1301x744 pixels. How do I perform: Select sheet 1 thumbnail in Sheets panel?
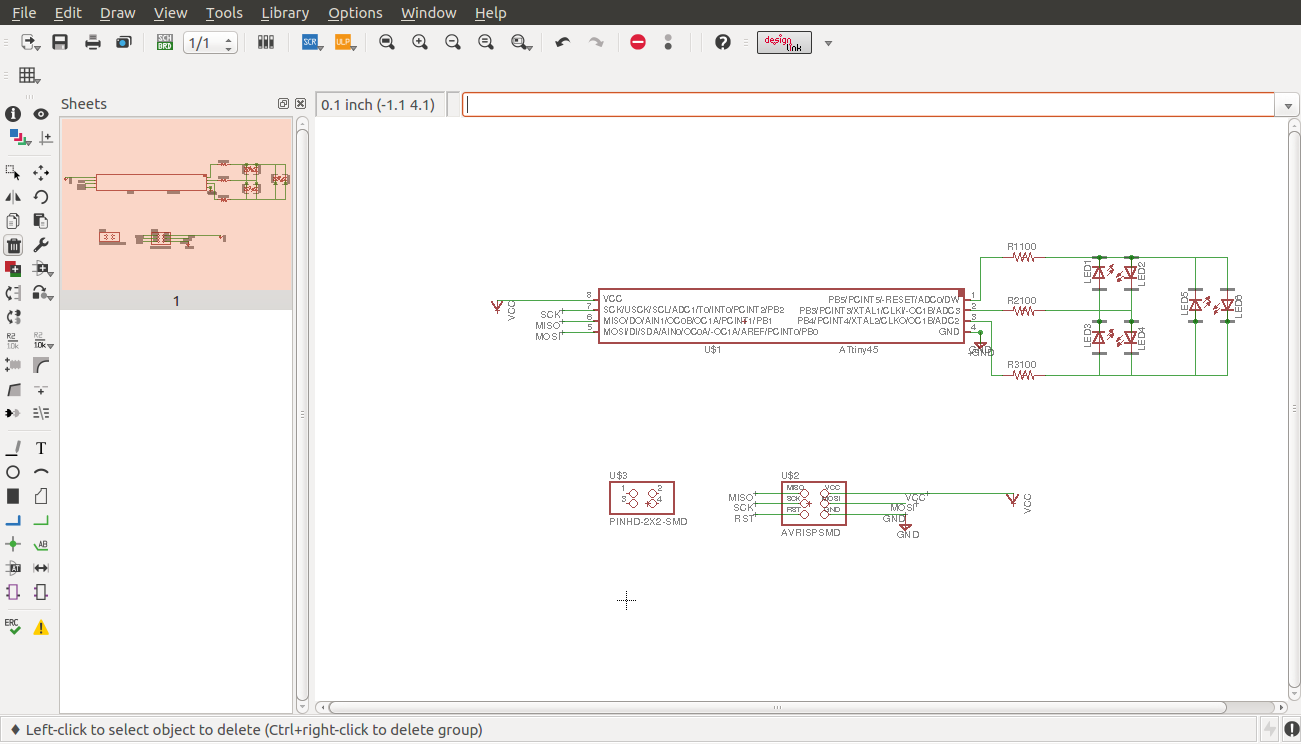click(176, 204)
